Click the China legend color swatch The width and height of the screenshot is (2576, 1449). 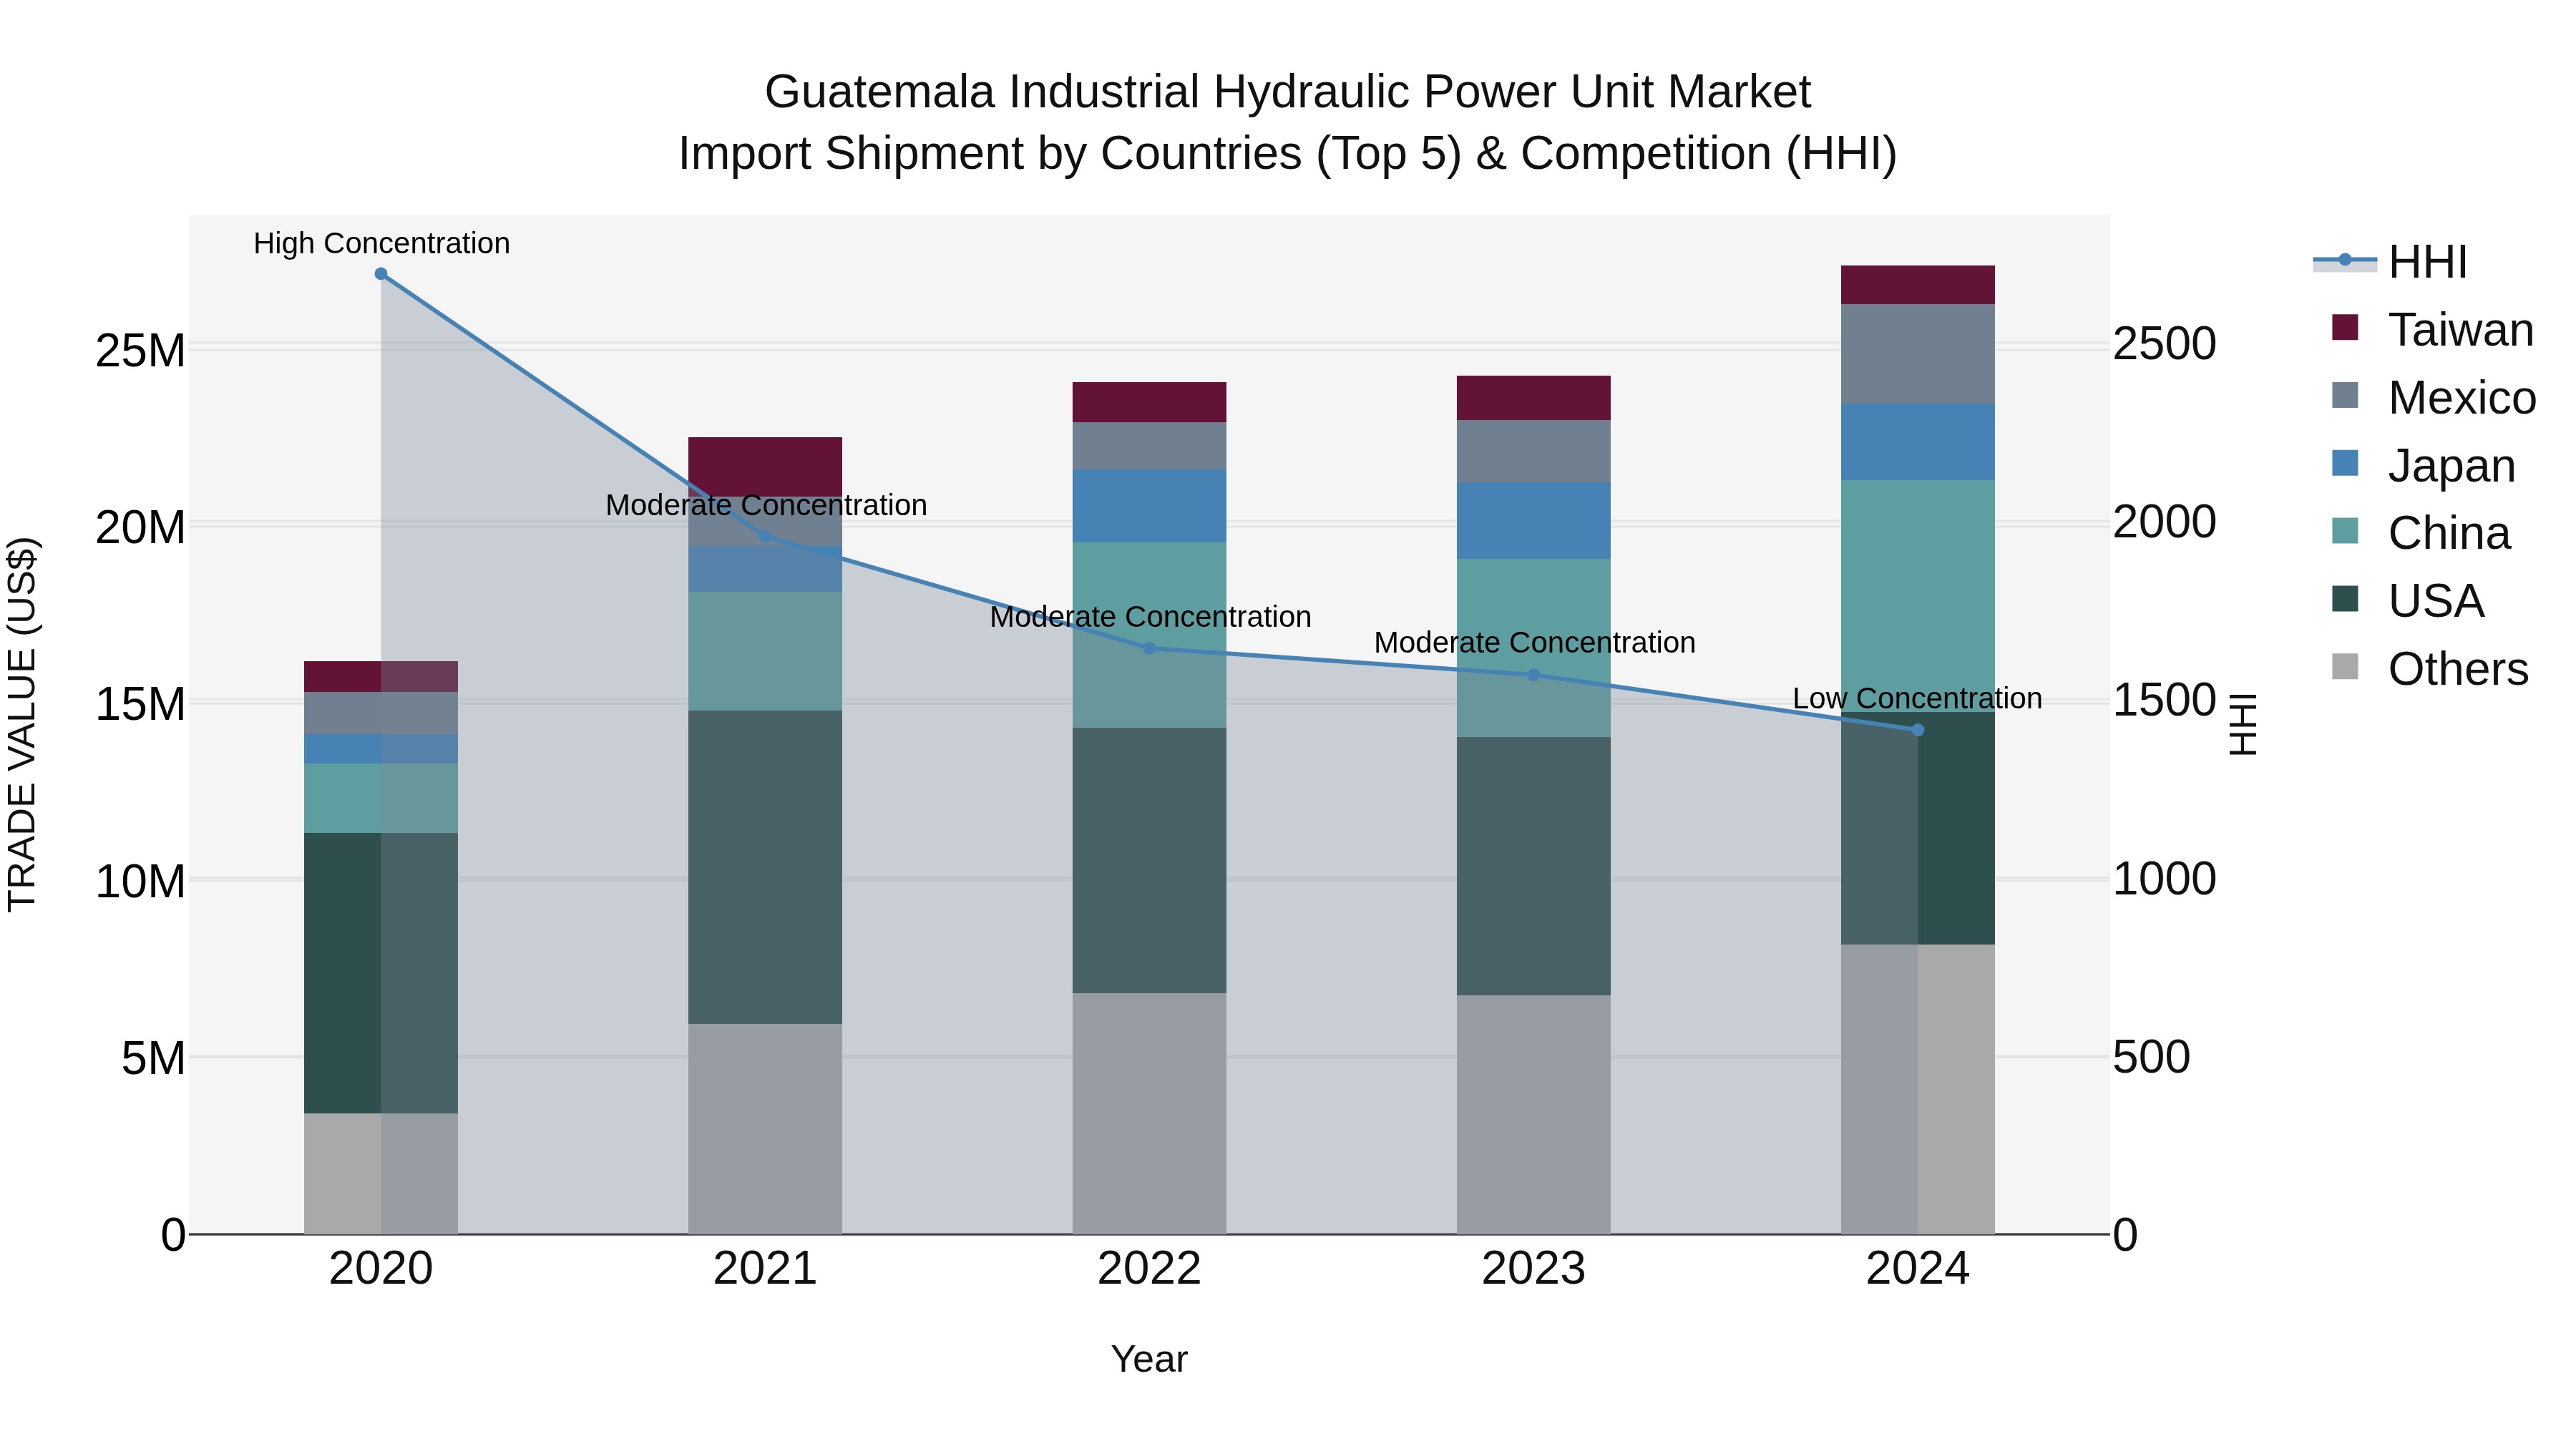(2345, 531)
